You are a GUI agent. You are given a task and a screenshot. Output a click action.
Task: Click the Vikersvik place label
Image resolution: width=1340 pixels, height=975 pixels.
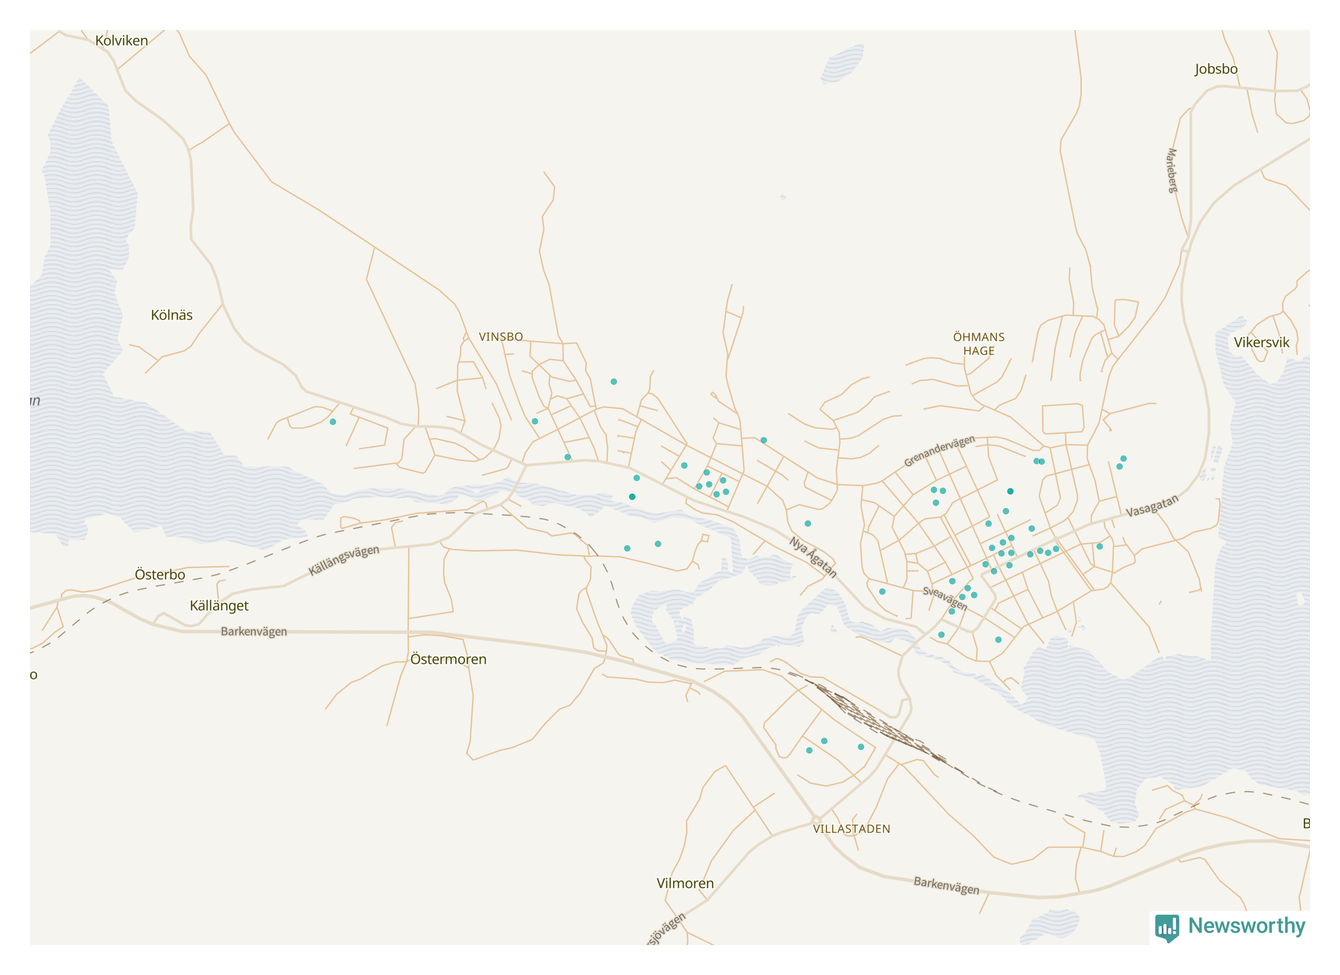(x=1261, y=342)
